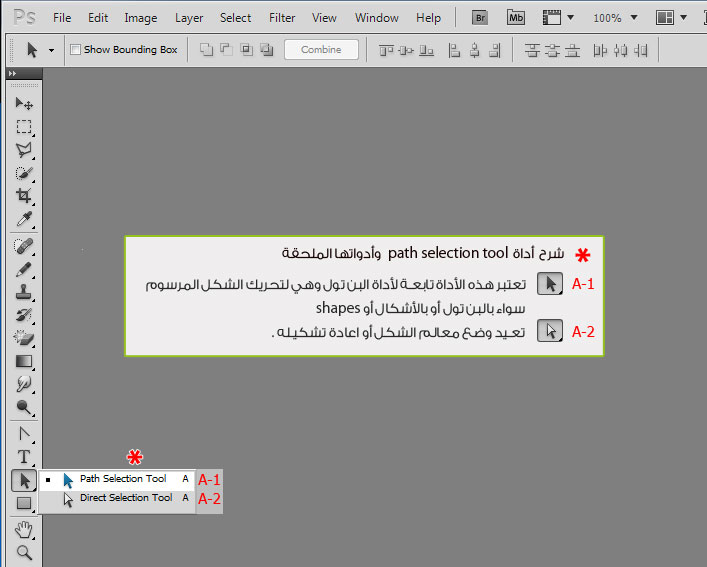Pick the Eyedropper tool
This screenshot has height=567, width=707.
[x=24, y=219]
